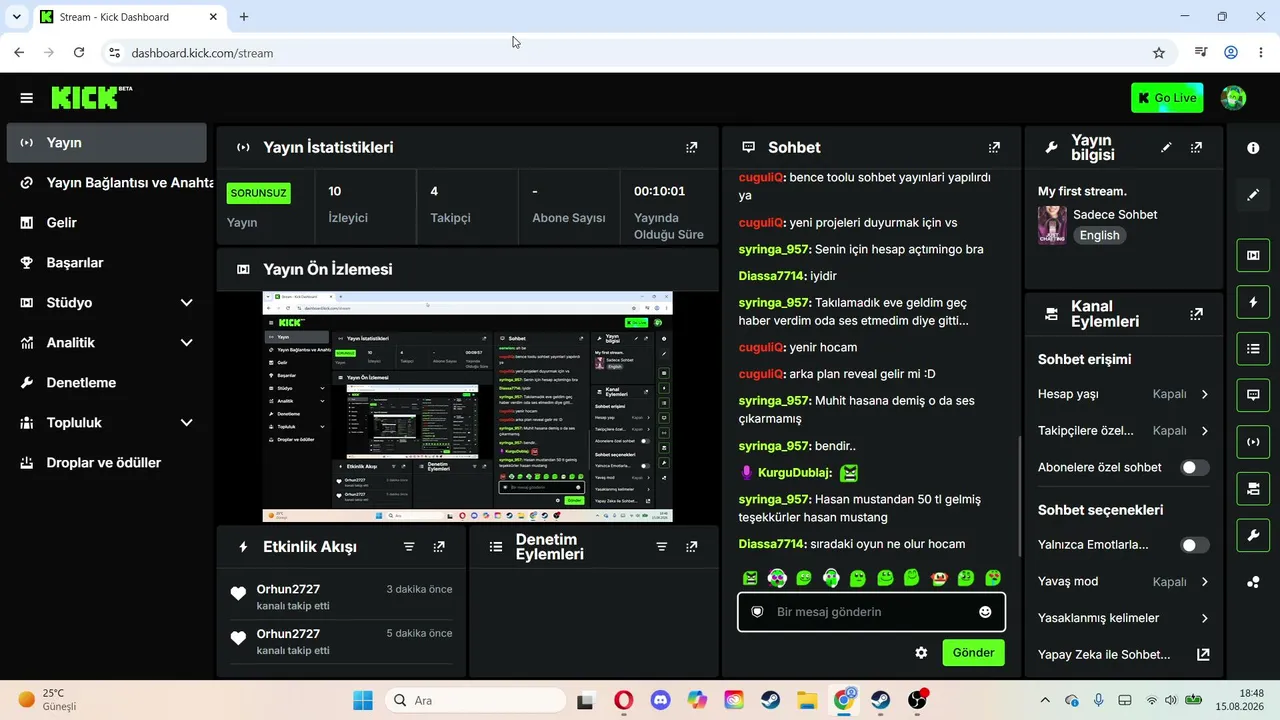1280x720 pixels.
Task: Expand the Topluluk sidebar section
Action: coord(186,423)
